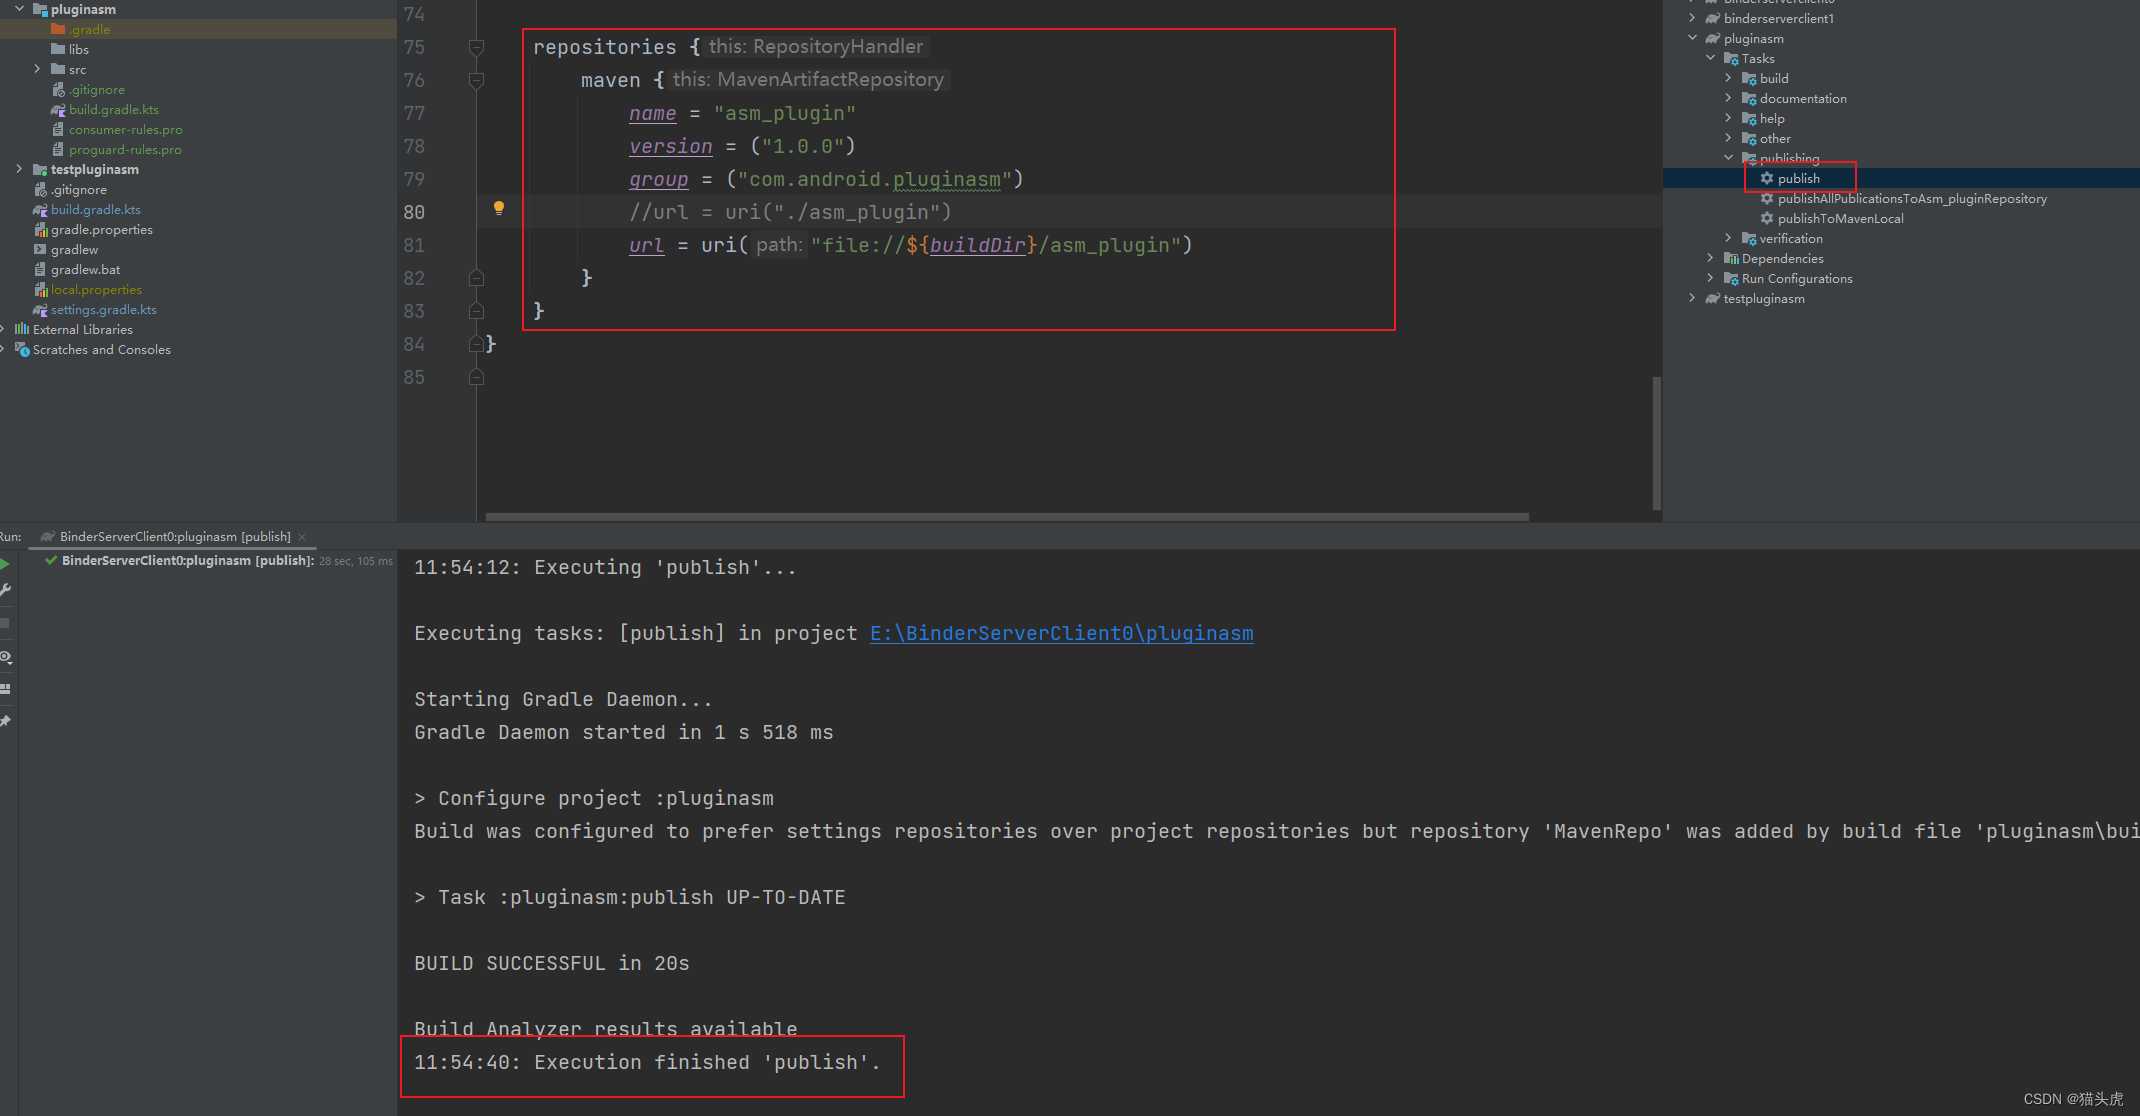Click the pin tab icon in Run toolbar
The image size is (2140, 1116).
[5, 721]
